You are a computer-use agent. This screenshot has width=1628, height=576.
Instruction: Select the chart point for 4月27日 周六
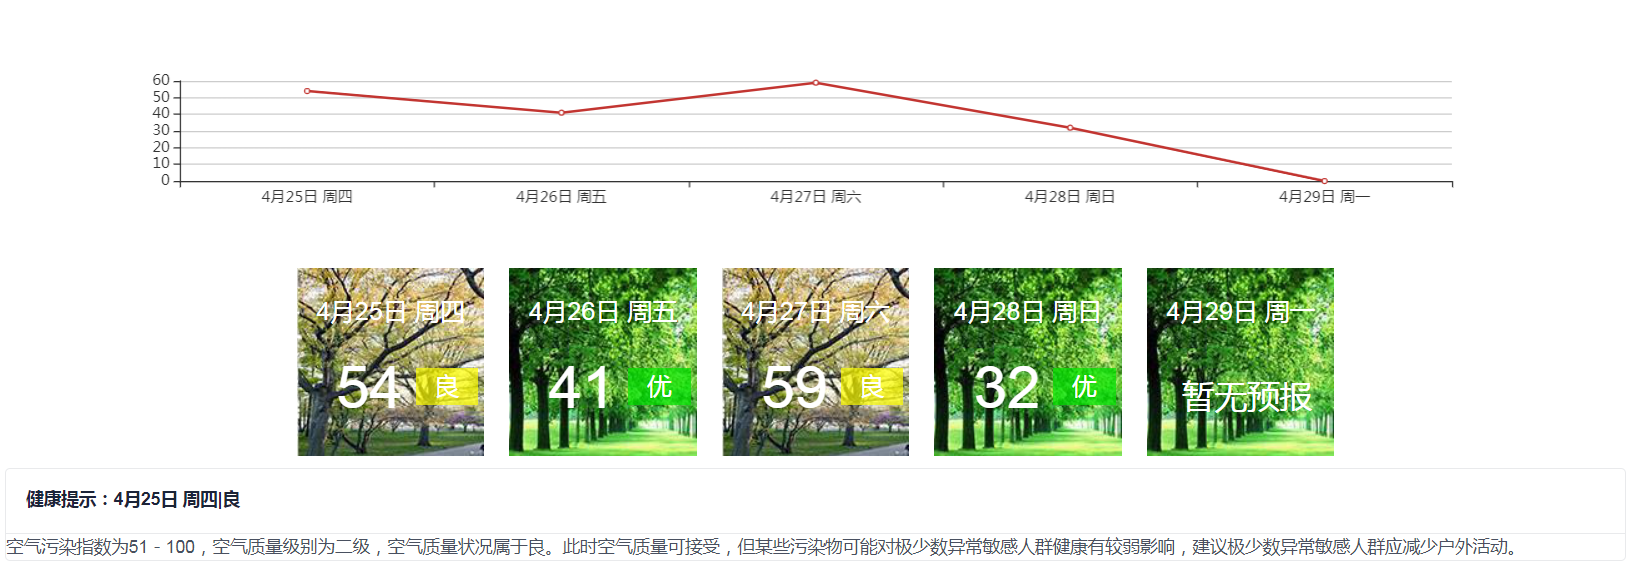tap(816, 83)
